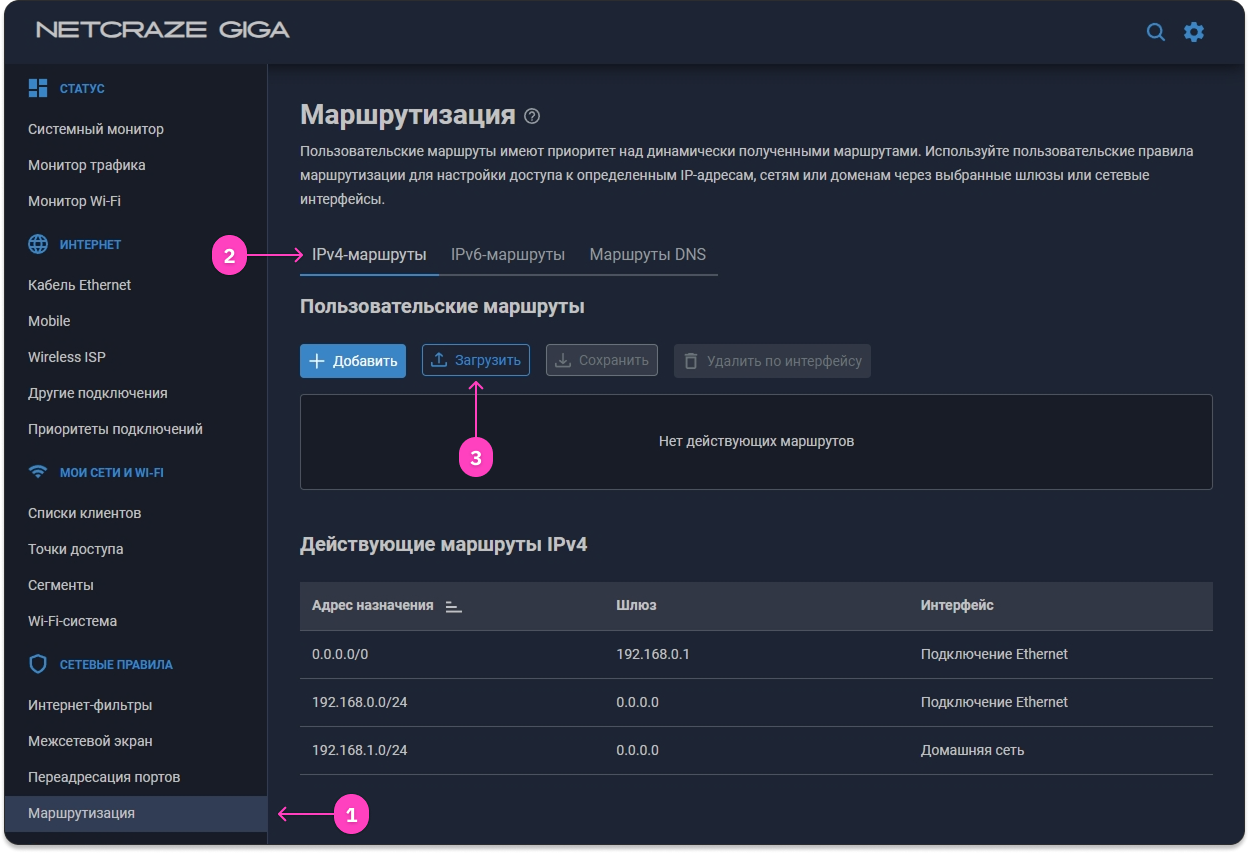The height and width of the screenshot is (853, 1249).
Task: Select the IPv4-маршруты tab
Action: (369, 254)
